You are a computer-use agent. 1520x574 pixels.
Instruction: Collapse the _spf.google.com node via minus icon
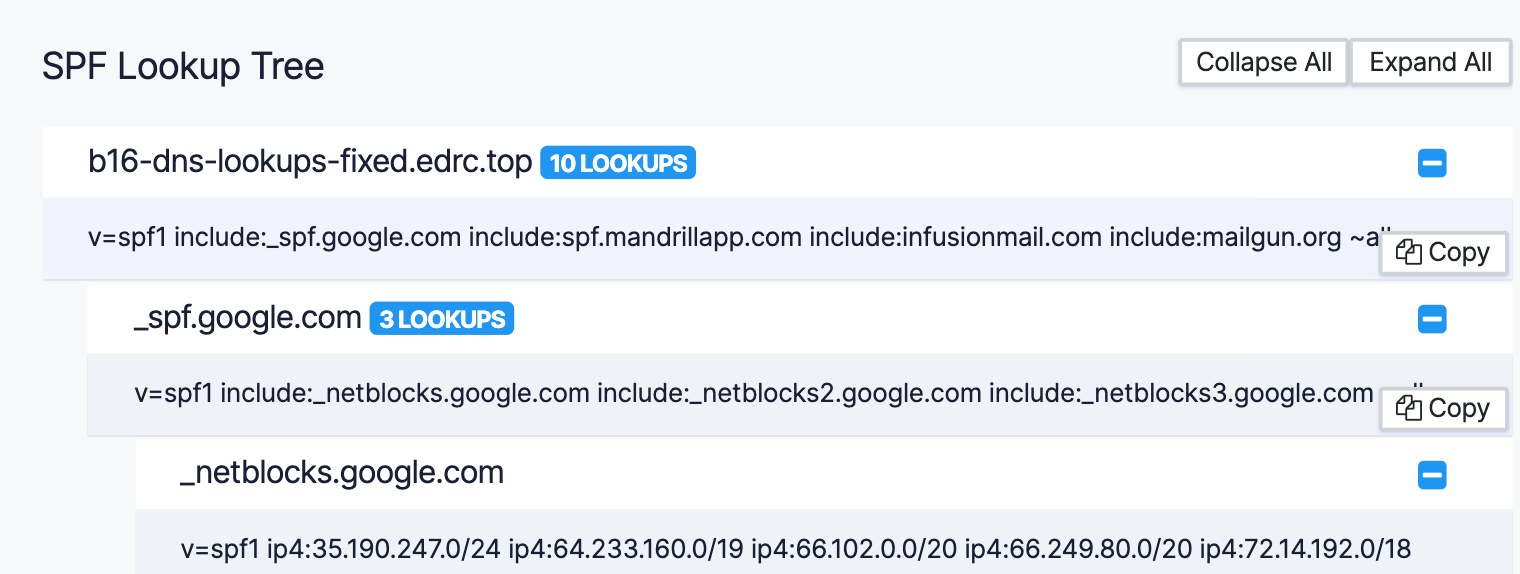1432,319
